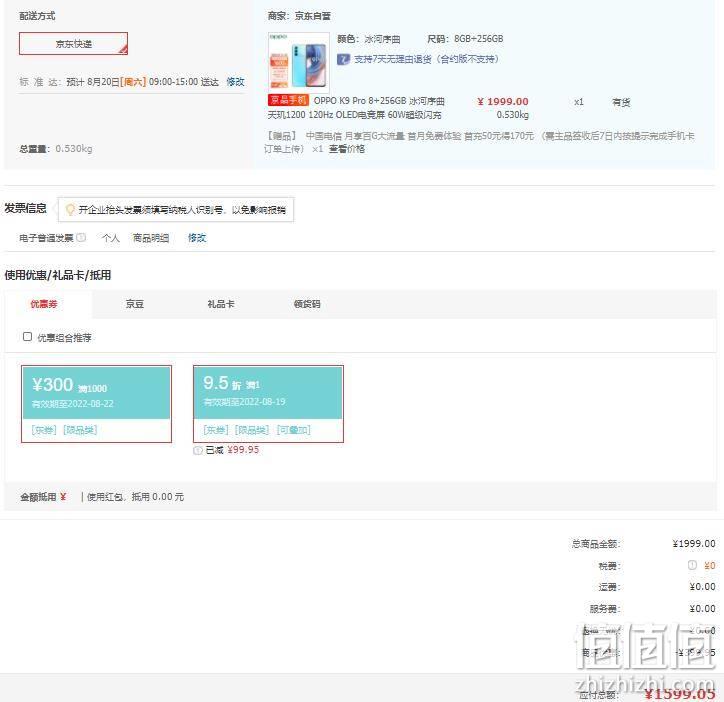Image resolution: width=724 pixels, height=702 pixels.
Task: Switch to the 礼品卡 tab
Action: click(x=221, y=304)
